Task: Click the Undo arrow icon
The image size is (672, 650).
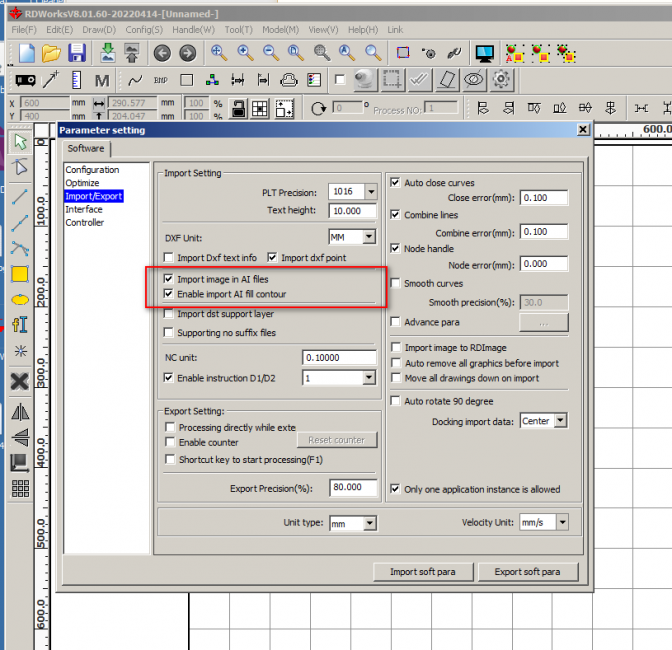Action: (163, 53)
